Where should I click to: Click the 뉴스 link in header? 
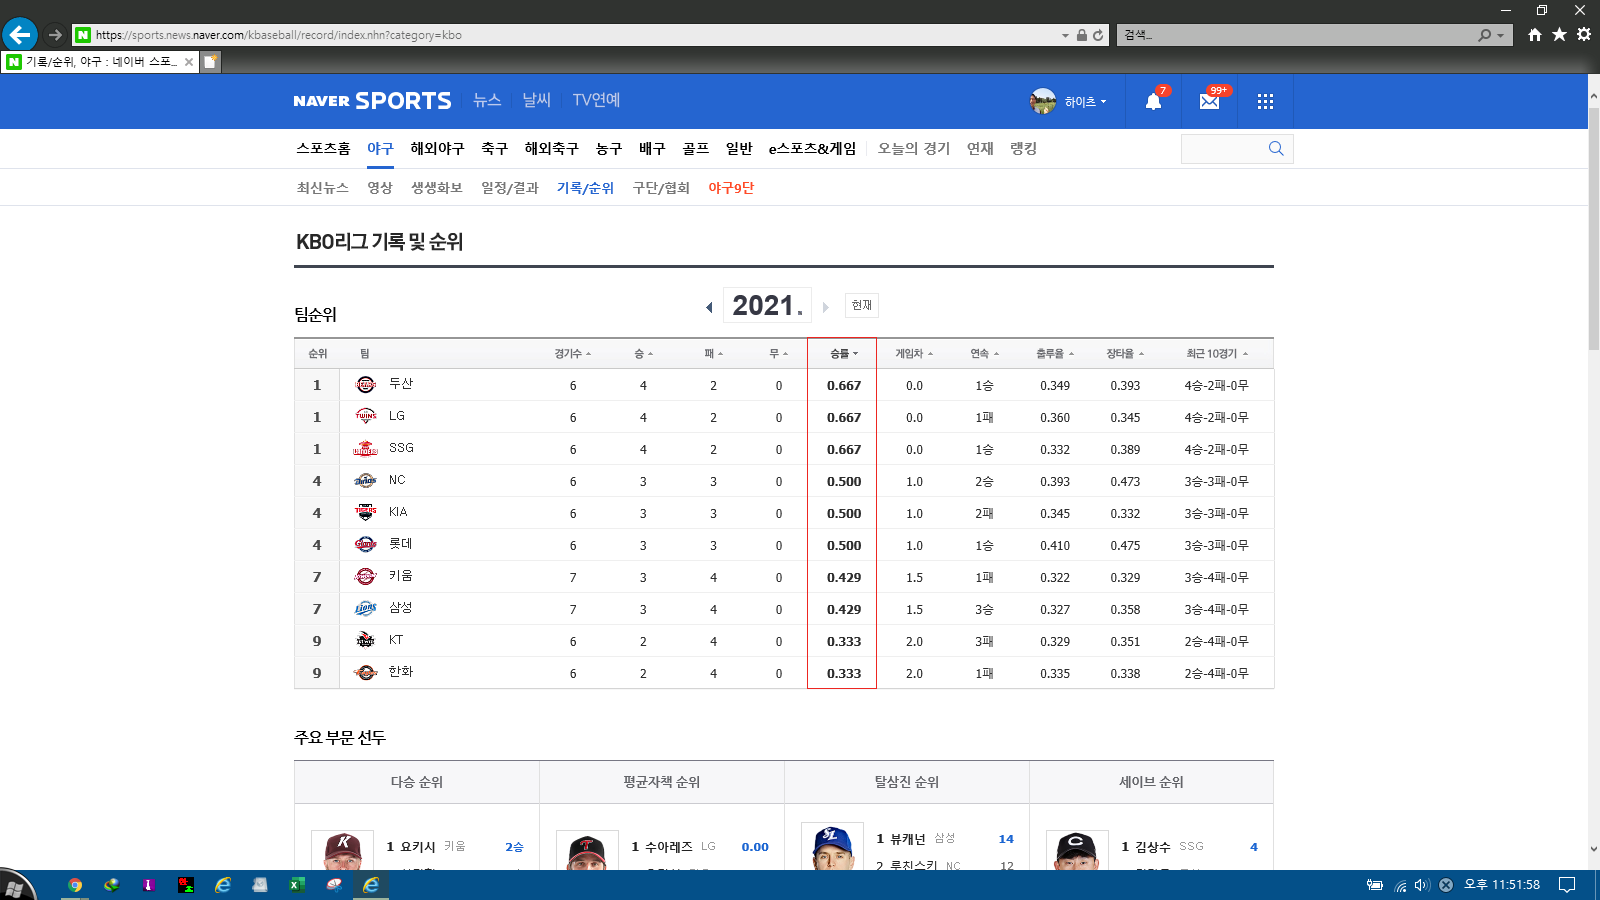[x=487, y=100]
